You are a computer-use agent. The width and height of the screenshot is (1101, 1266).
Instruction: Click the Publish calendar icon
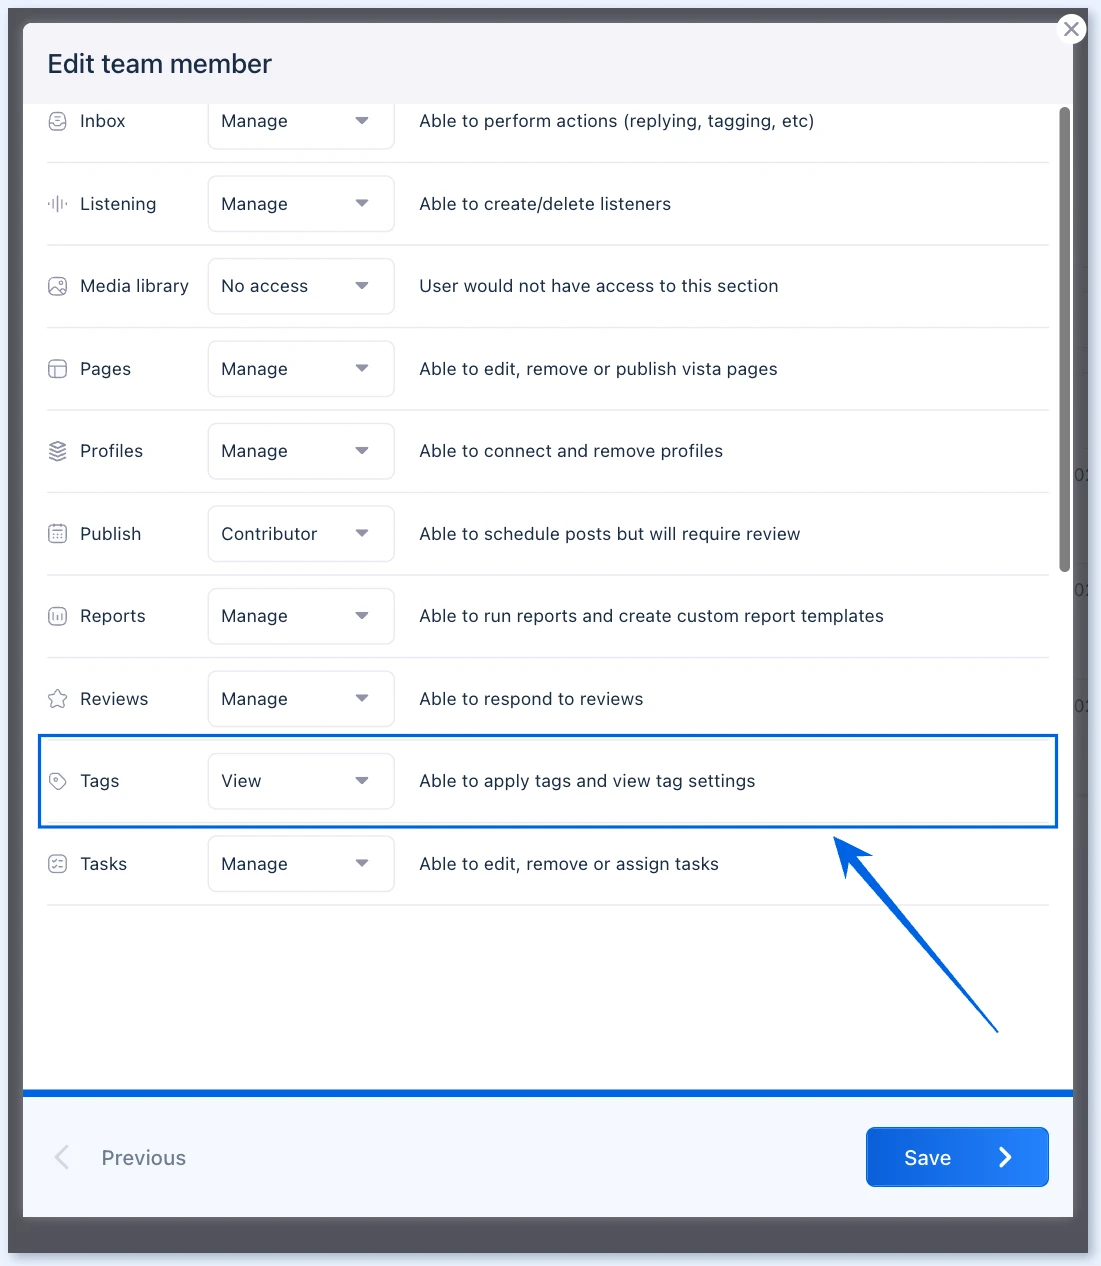coord(58,534)
